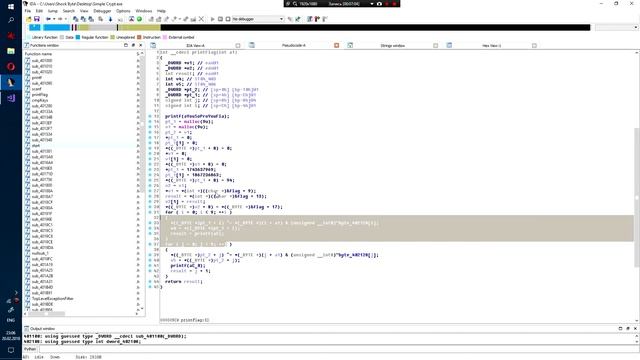Open the Search menu
The image size is (640, 360).
69,11
